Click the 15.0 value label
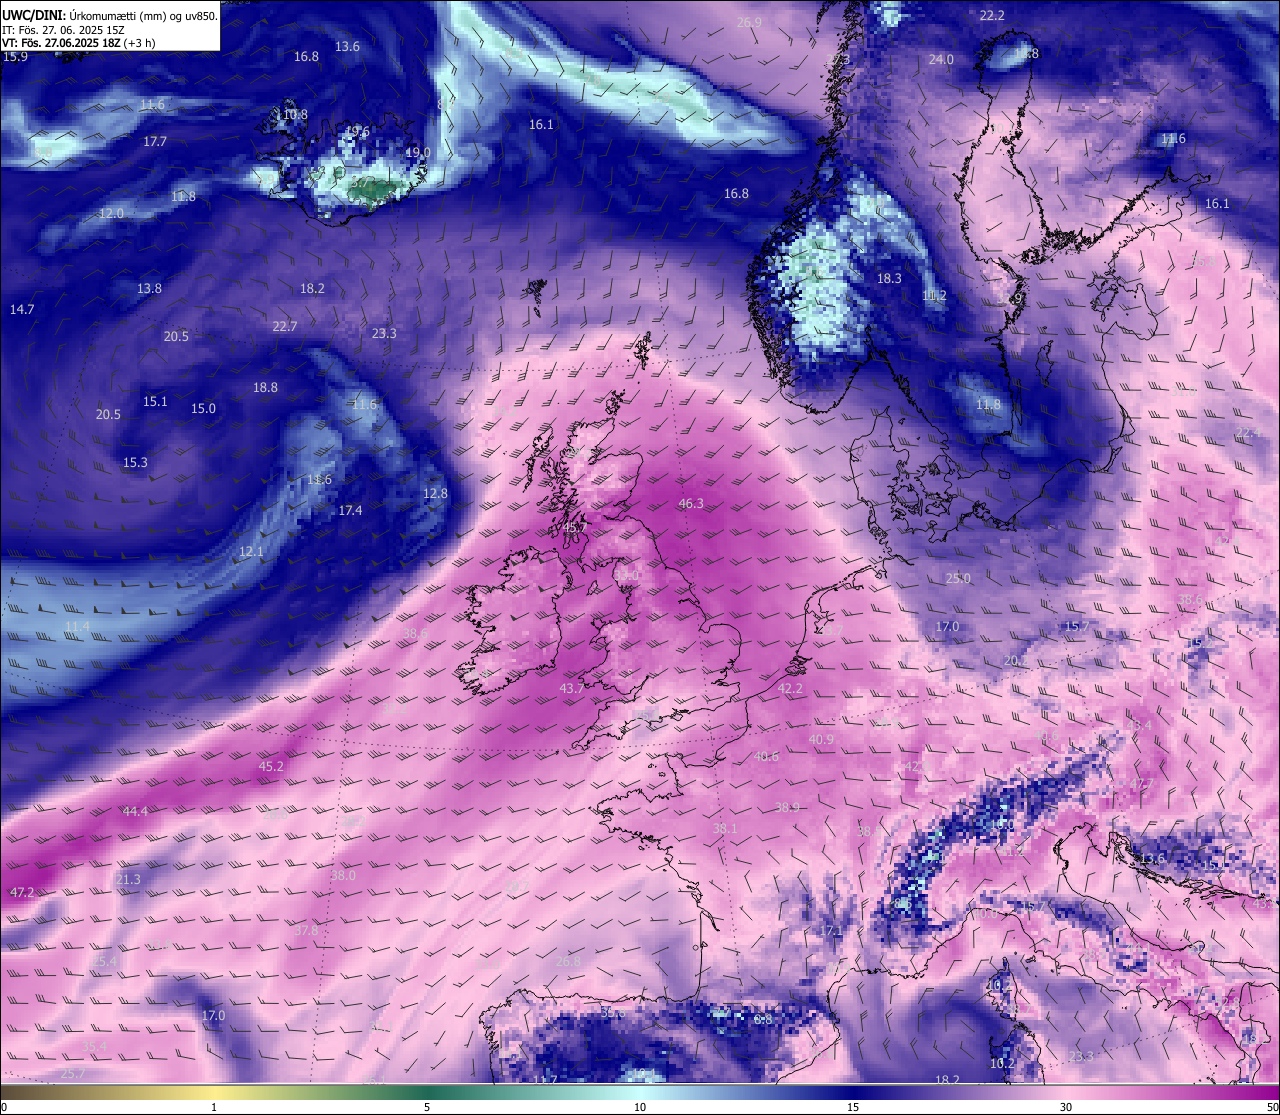This screenshot has height=1115, width=1280. click(203, 409)
